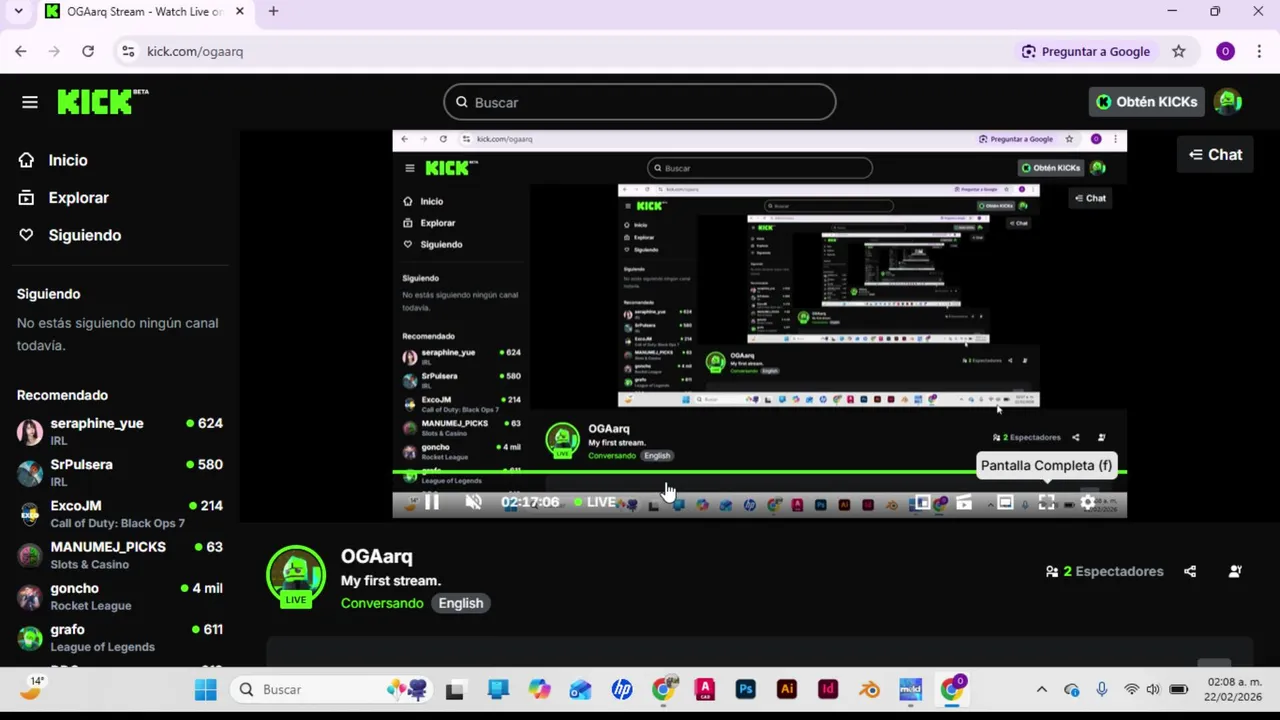Click the green stream progress bar
The image size is (1280, 720).
(759, 471)
